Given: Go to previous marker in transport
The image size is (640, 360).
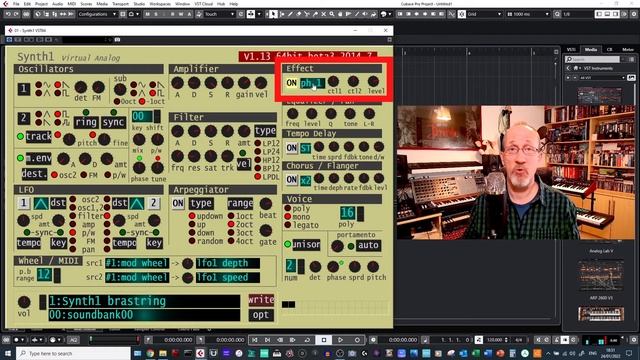Looking at the screenshot, I should click(x=254, y=340).
